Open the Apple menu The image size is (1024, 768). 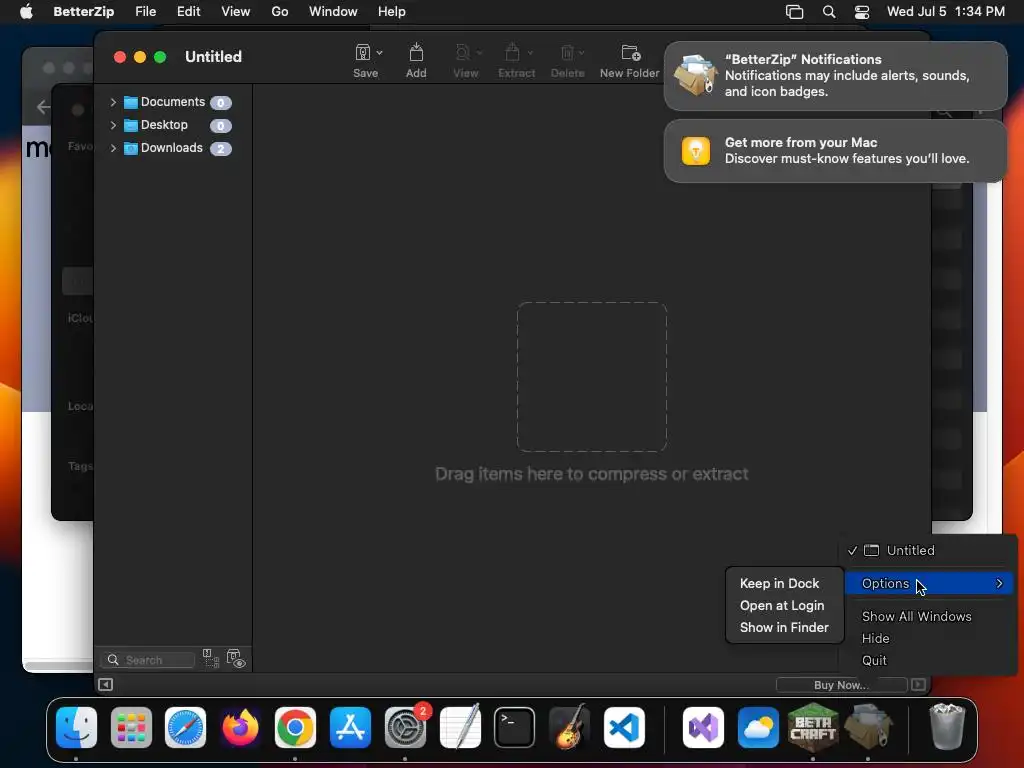[26, 12]
